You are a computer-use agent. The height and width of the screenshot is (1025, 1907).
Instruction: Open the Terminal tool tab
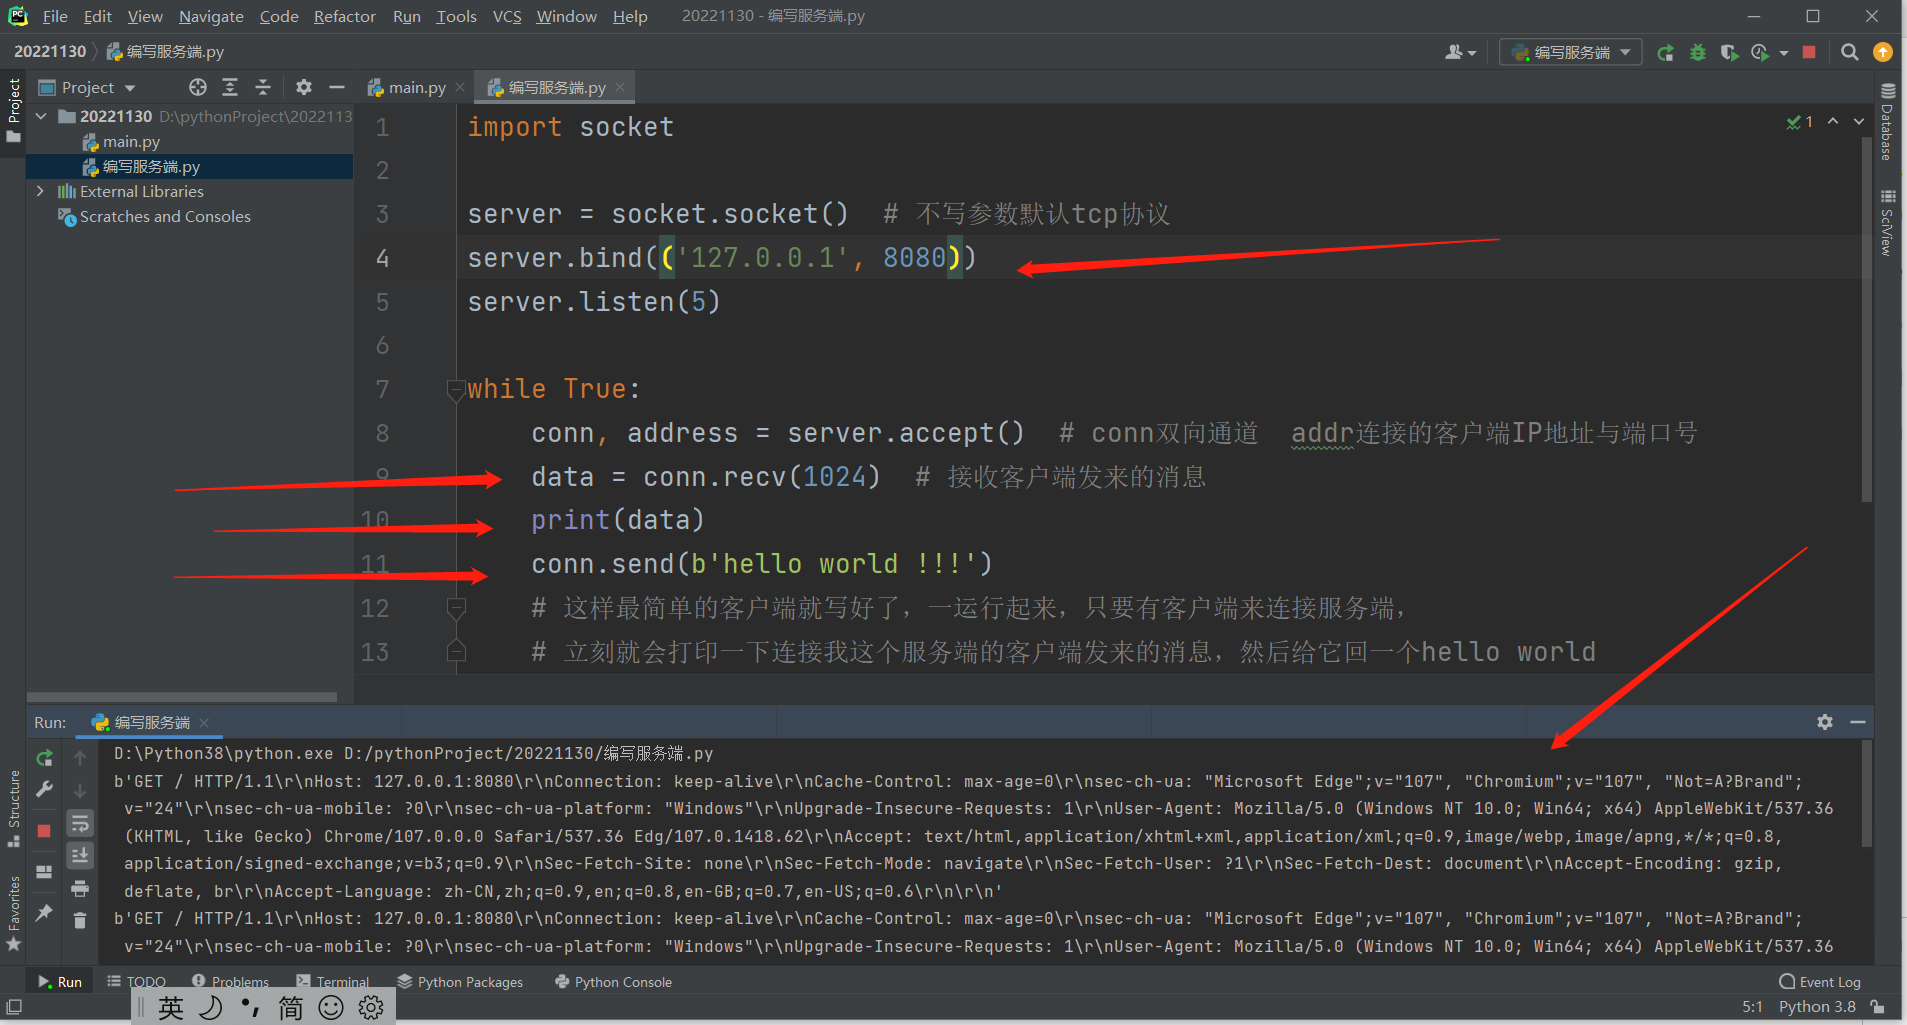(333, 982)
